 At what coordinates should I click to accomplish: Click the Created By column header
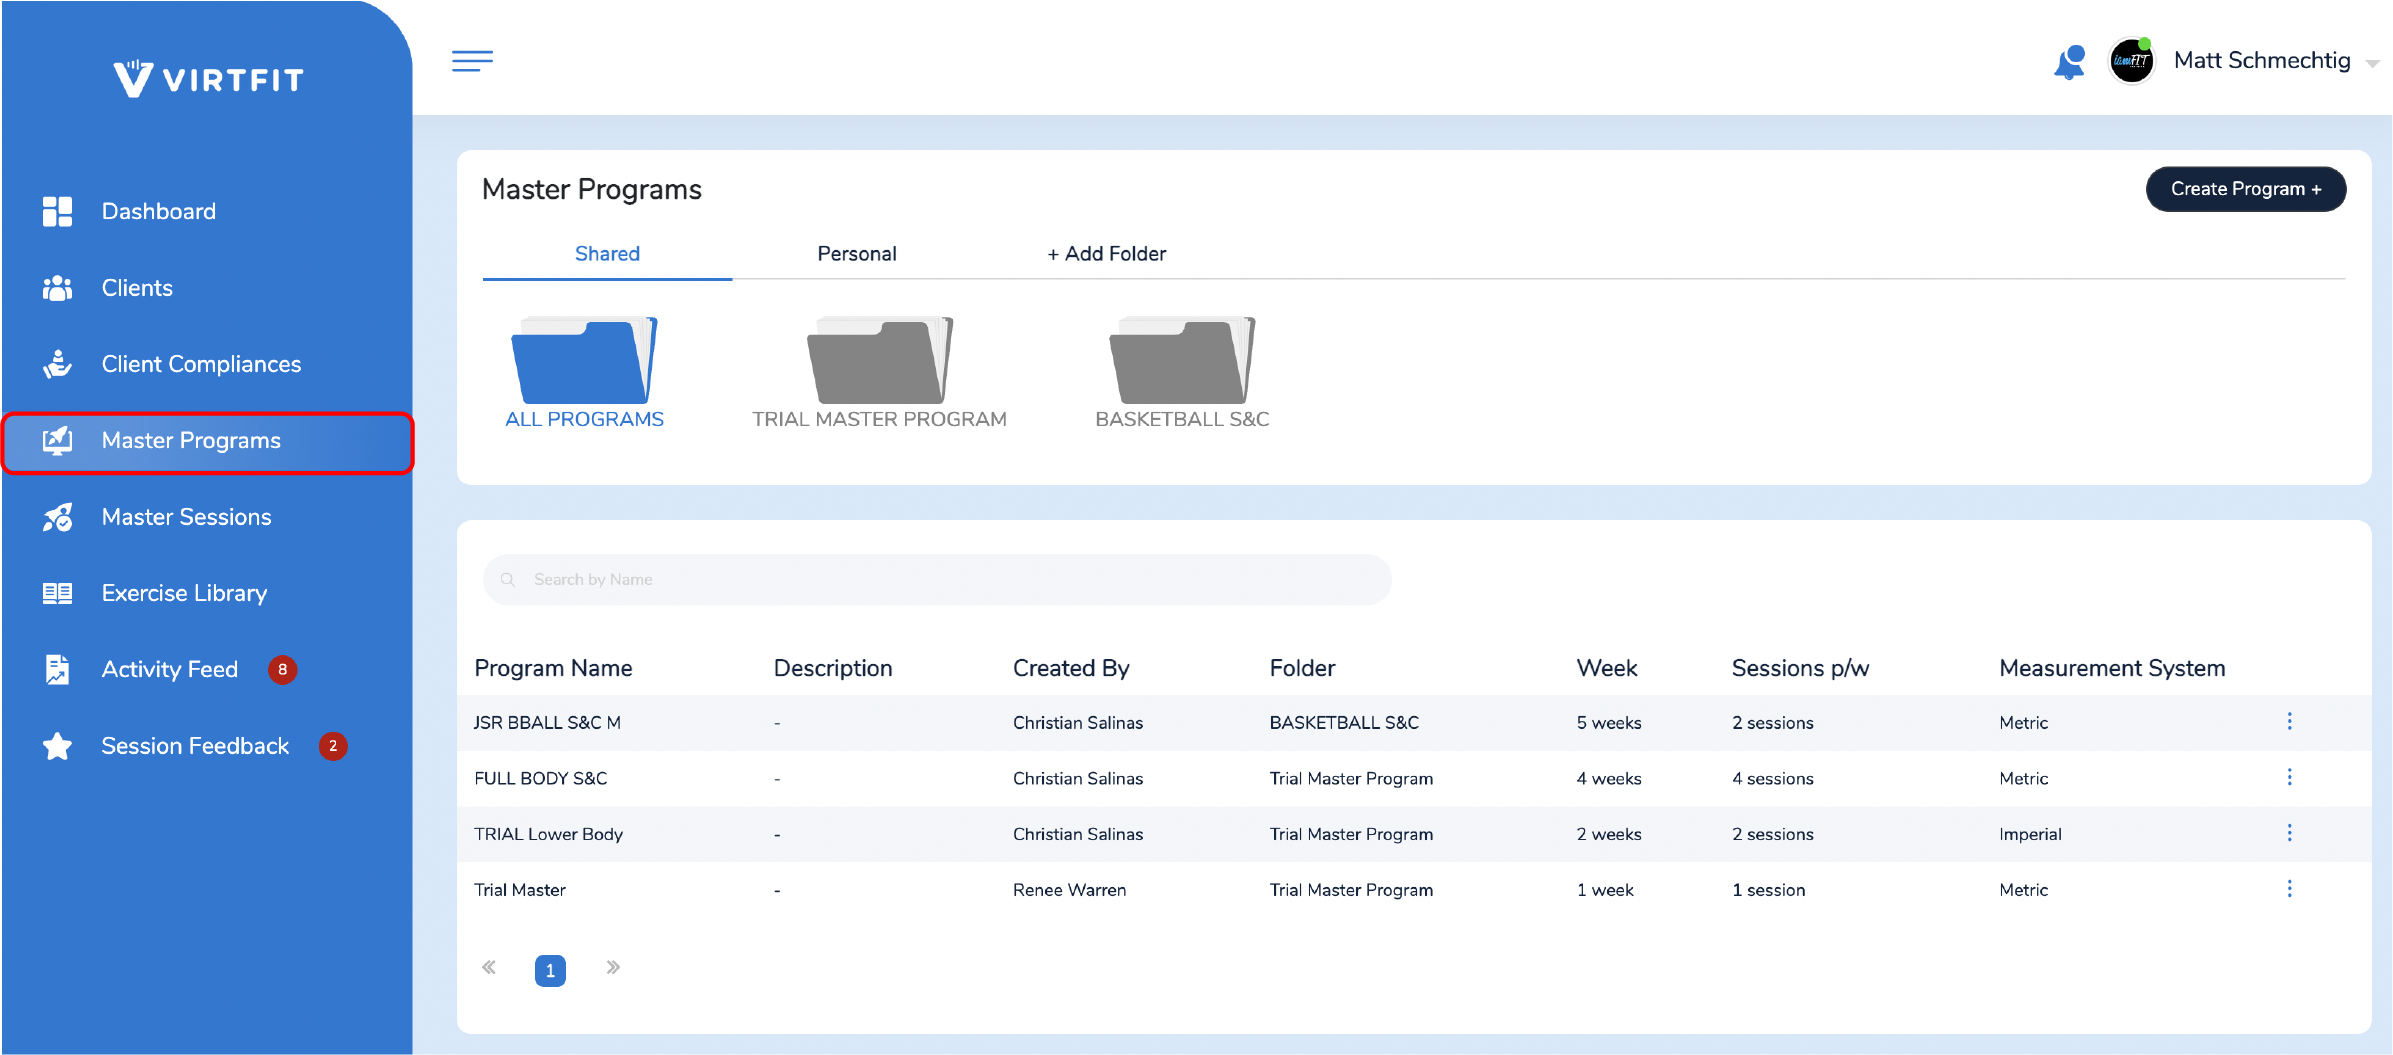(x=1071, y=668)
